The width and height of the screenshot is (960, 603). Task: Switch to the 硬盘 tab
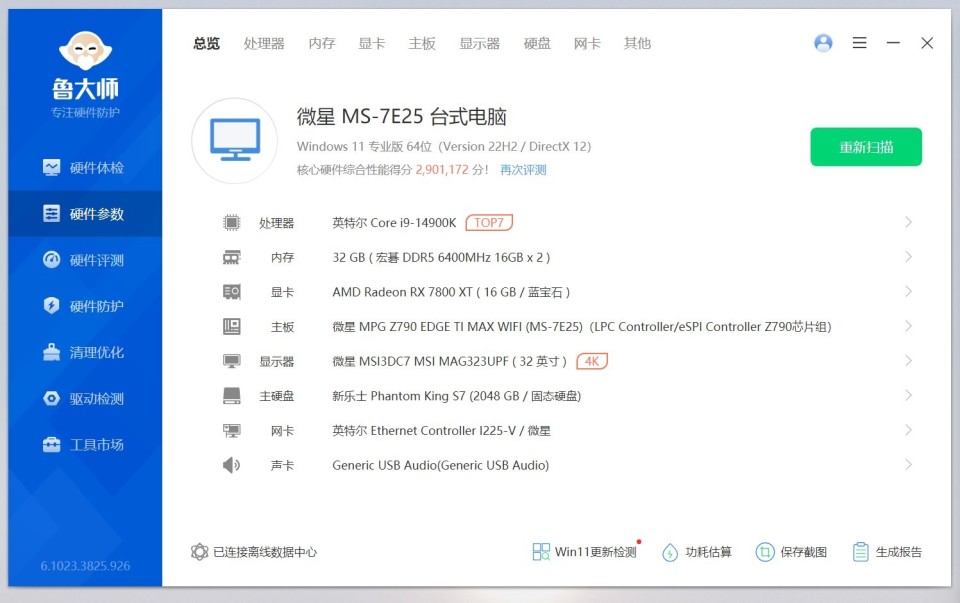coord(537,43)
